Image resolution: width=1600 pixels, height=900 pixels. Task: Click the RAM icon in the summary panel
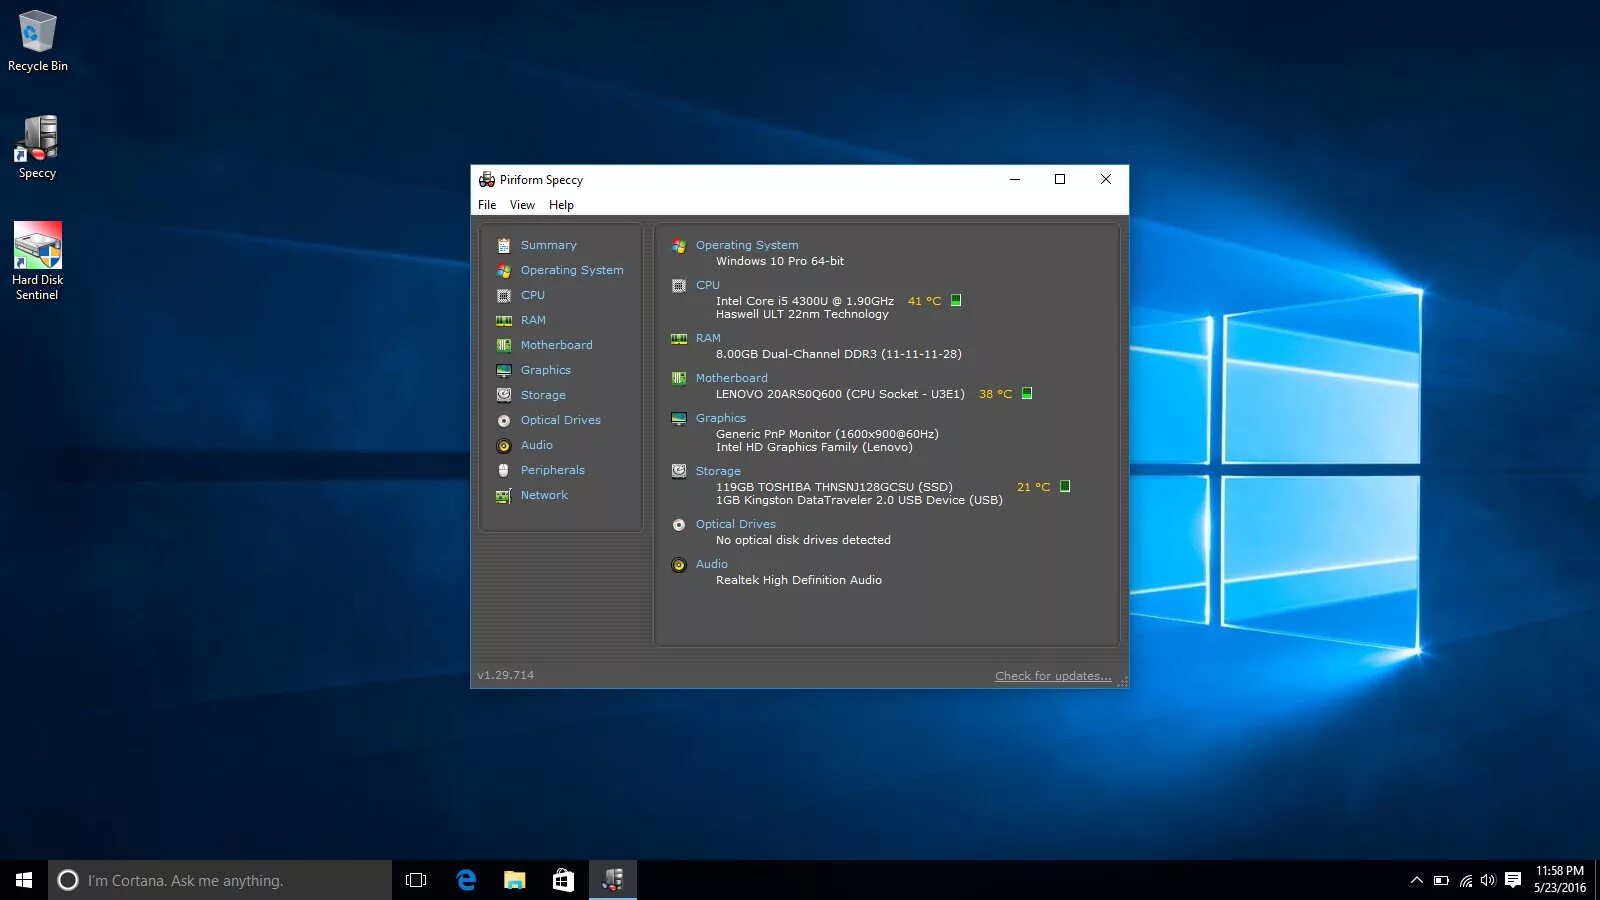(679, 338)
